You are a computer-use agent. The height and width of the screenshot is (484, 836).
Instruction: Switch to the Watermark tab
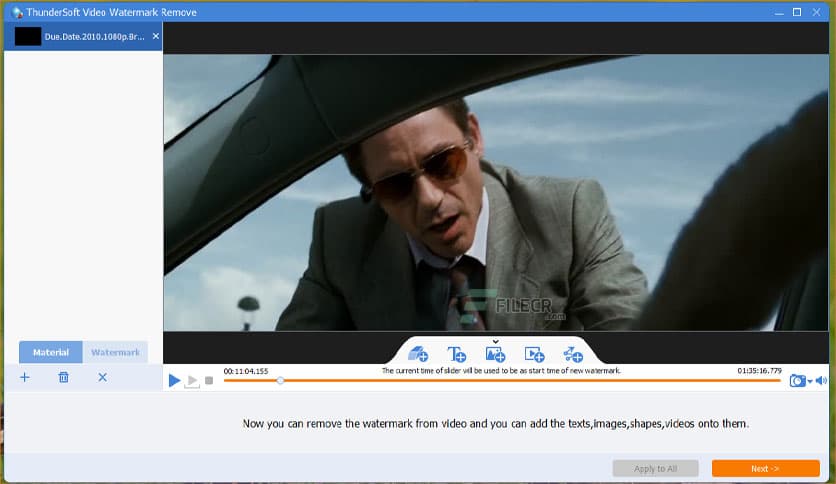coord(115,352)
